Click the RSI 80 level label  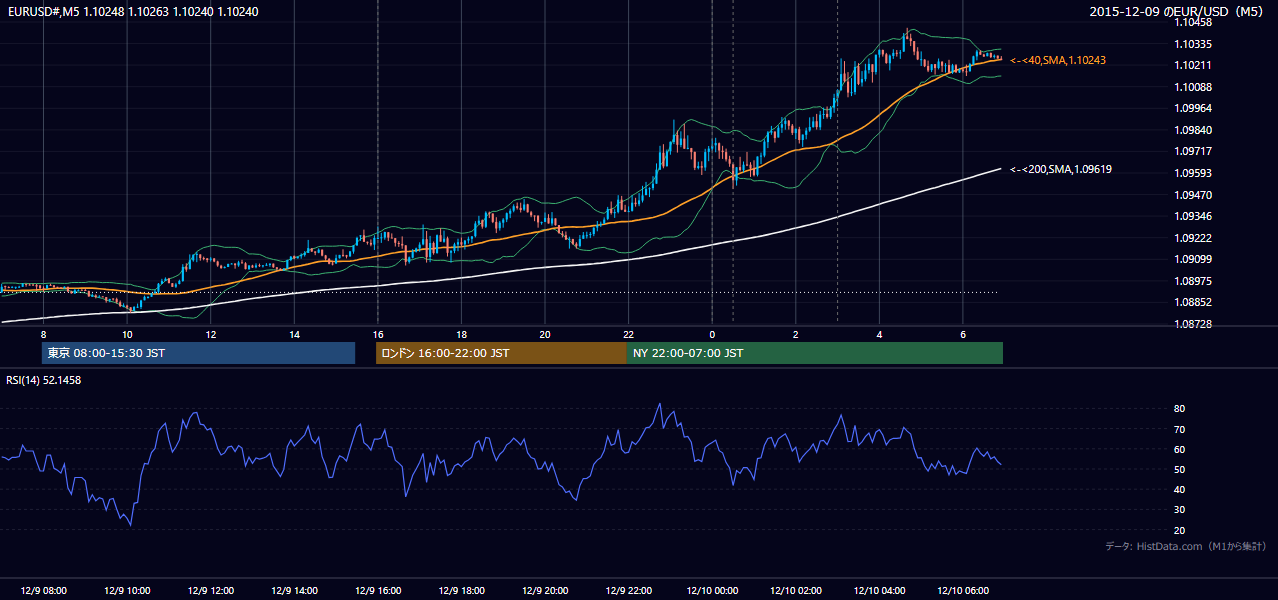pyautogui.click(x=1180, y=409)
